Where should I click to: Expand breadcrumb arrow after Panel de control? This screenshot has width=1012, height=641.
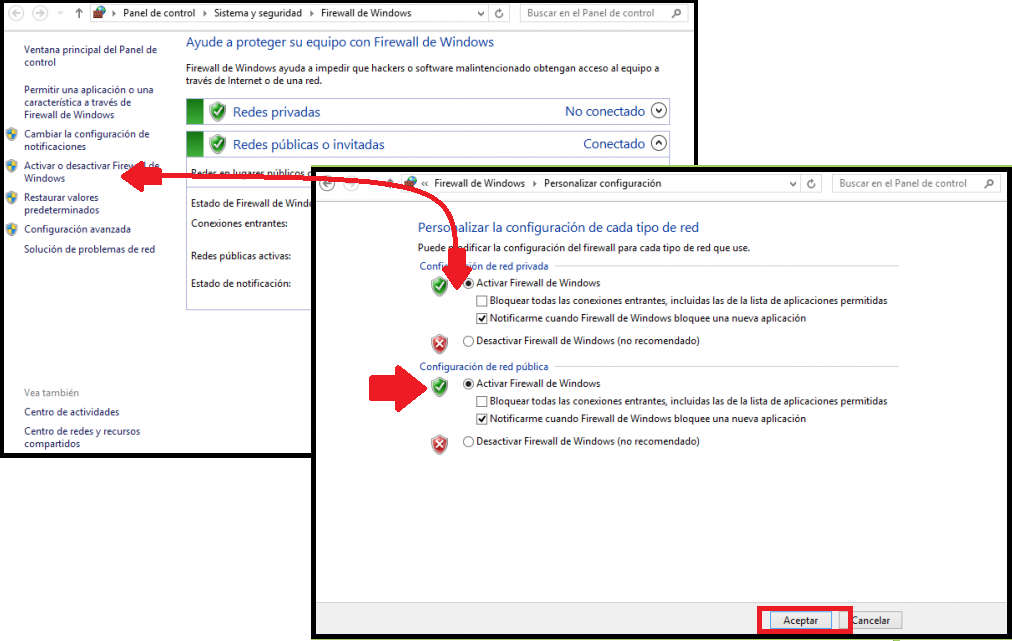click(x=205, y=13)
